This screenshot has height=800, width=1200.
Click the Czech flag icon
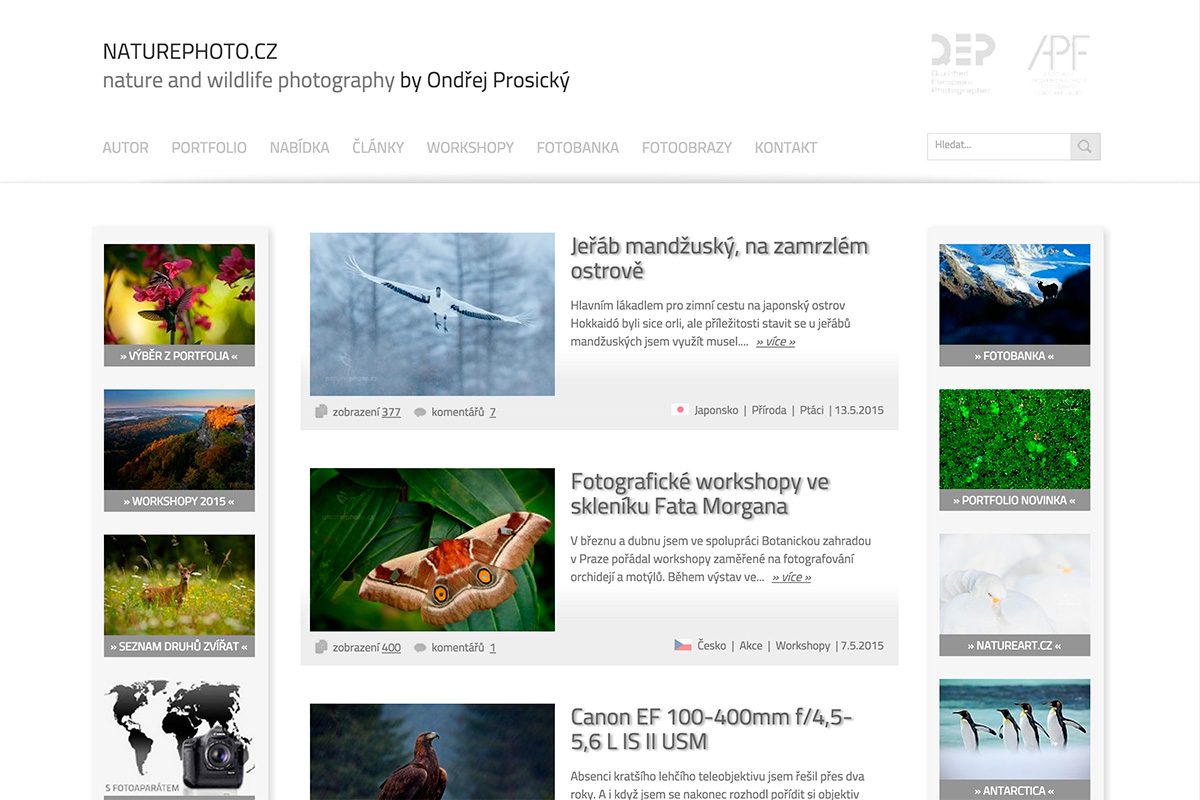[683, 646]
